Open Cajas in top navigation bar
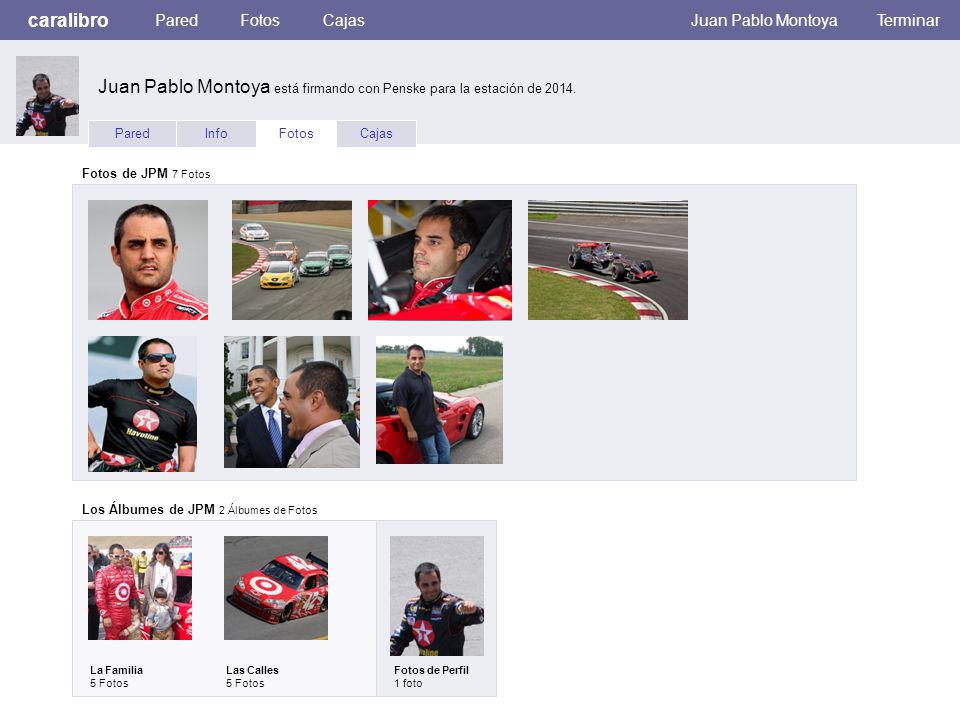 tap(343, 20)
